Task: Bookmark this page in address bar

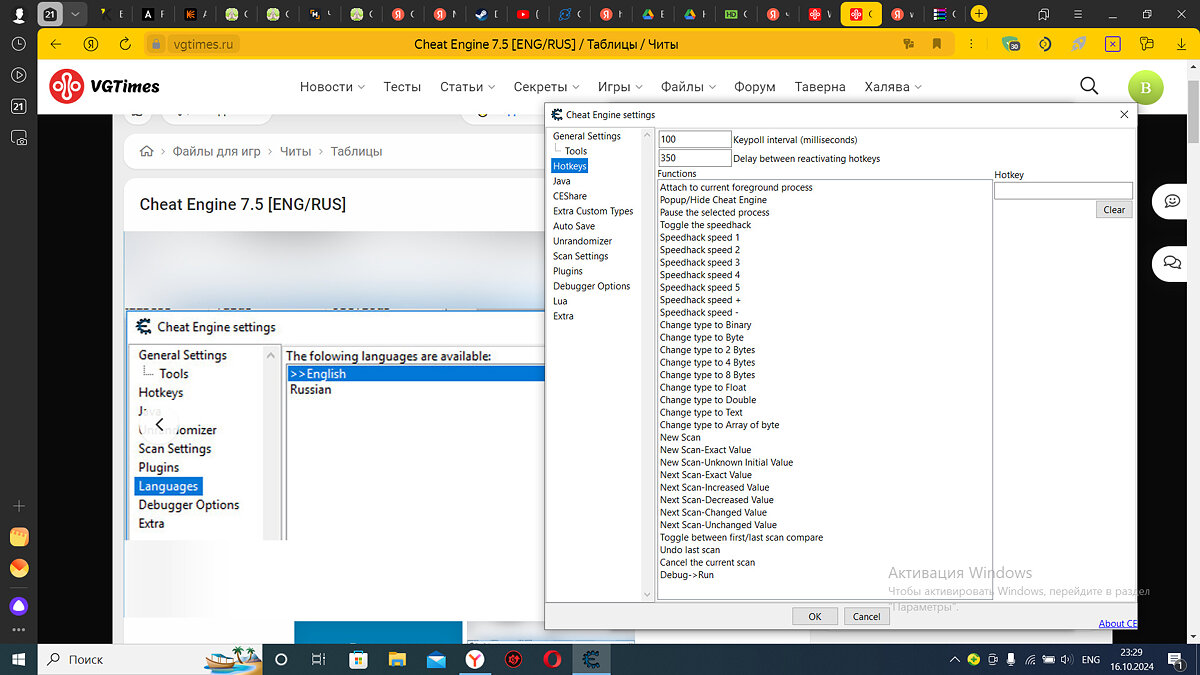Action: pyautogui.click(x=937, y=44)
